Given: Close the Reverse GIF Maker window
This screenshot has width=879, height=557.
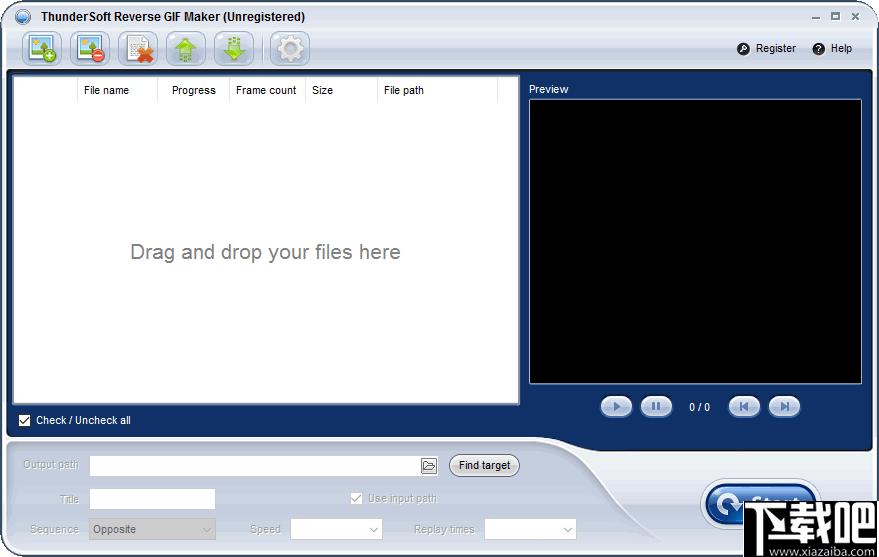Looking at the screenshot, I should point(855,17).
